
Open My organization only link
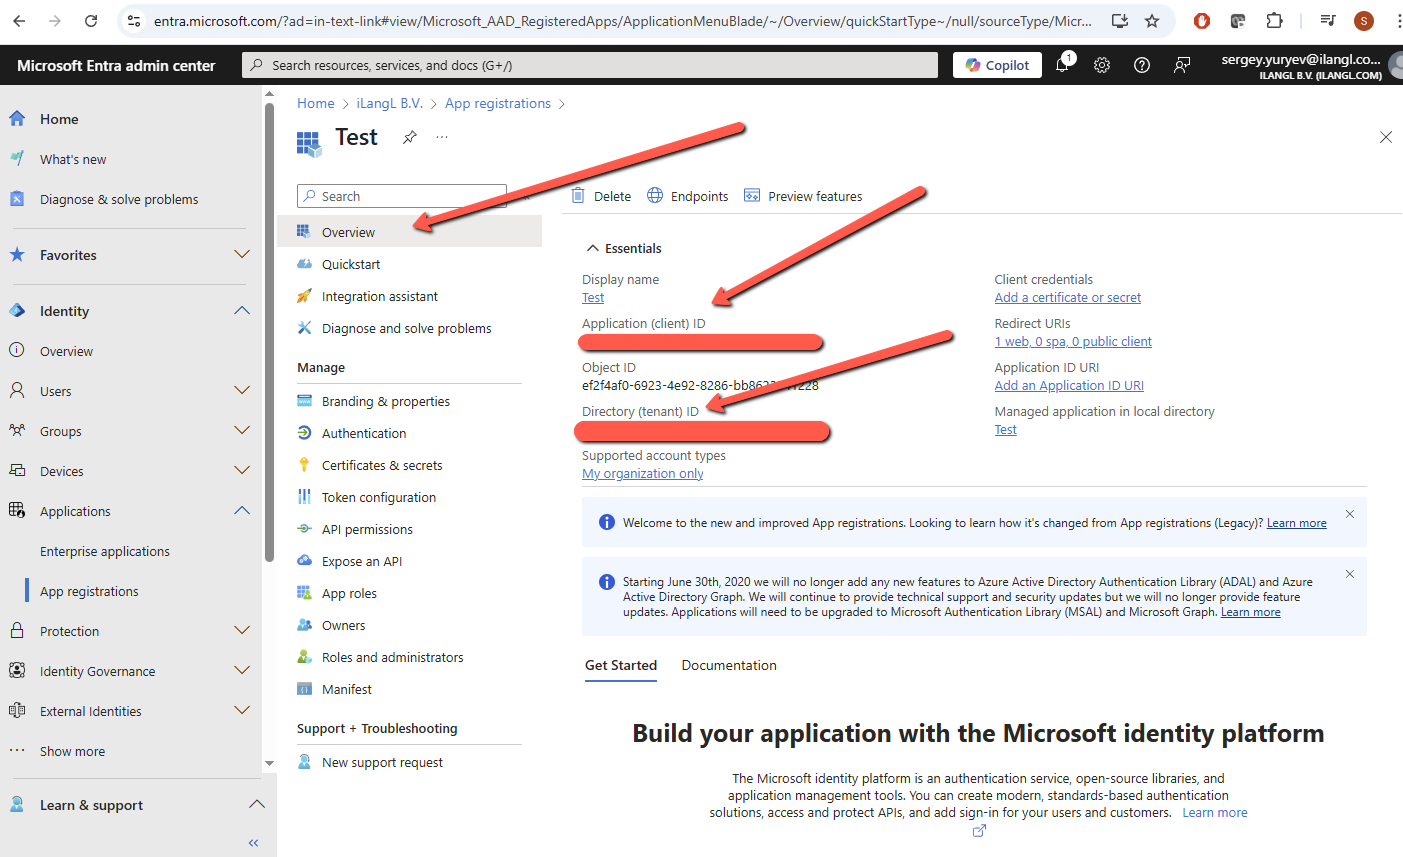(643, 473)
